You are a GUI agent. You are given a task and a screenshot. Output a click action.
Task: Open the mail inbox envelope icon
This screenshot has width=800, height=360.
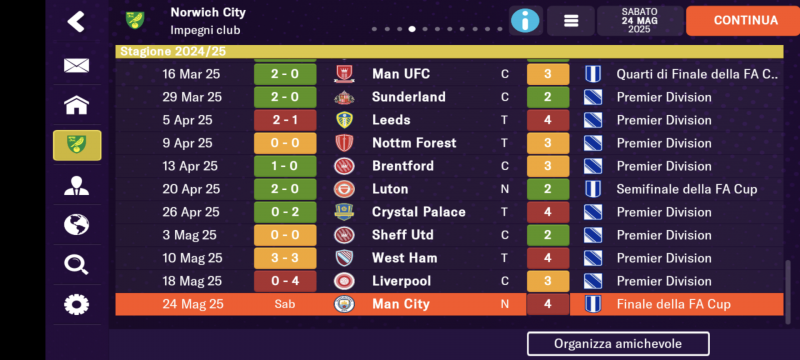77,65
